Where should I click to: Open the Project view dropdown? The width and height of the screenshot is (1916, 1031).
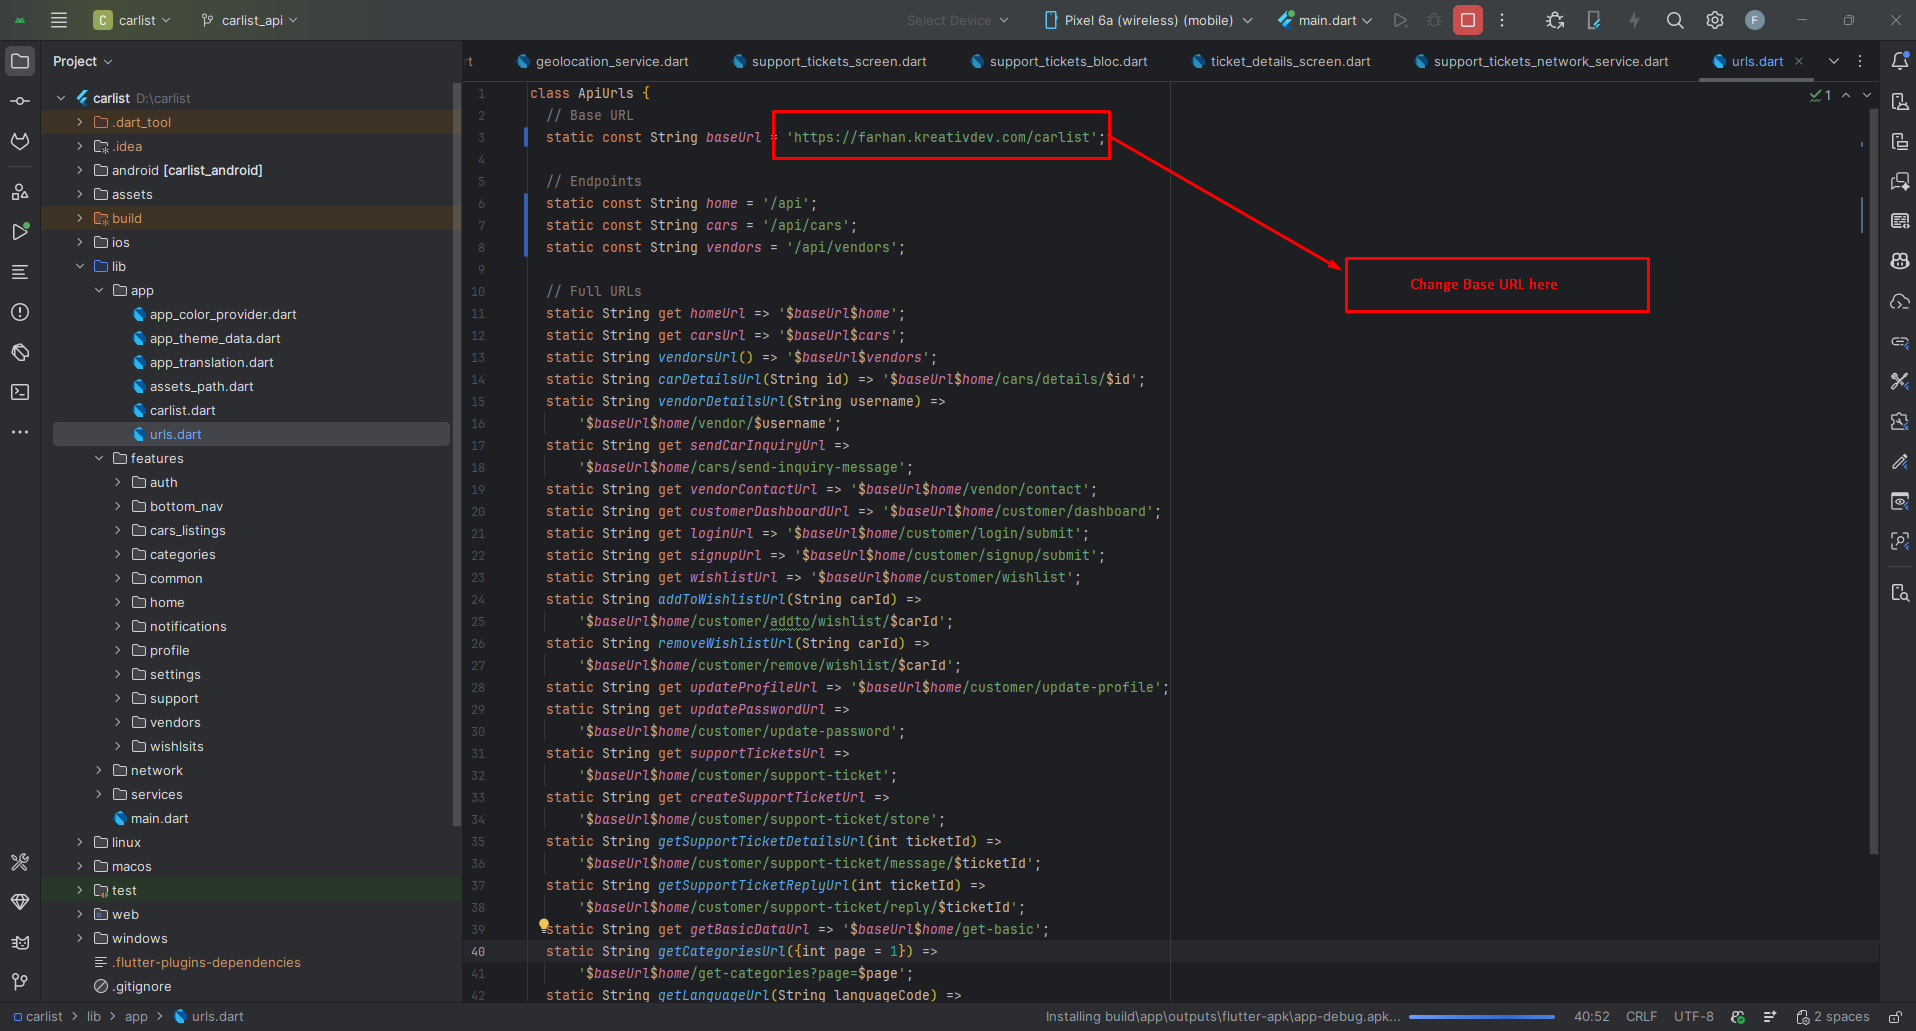coord(82,61)
